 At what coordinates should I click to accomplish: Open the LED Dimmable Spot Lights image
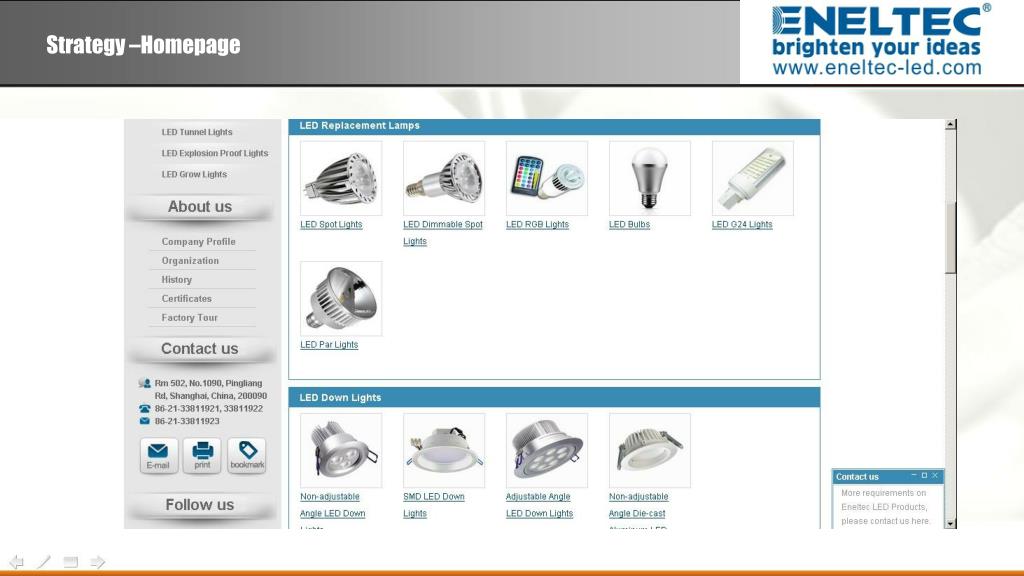(444, 178)
